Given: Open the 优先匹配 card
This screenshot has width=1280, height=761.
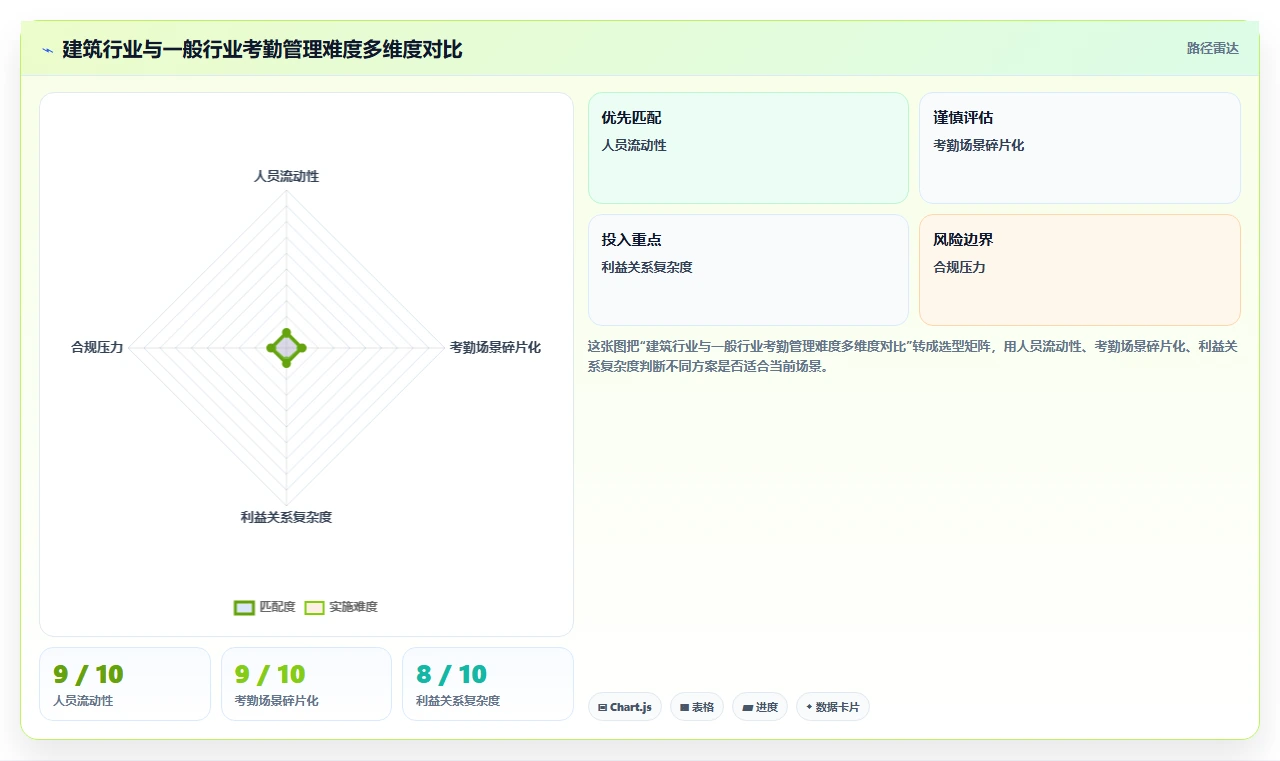Looking at the screenshot, I should pyautogui.click(x=748, y=148).
